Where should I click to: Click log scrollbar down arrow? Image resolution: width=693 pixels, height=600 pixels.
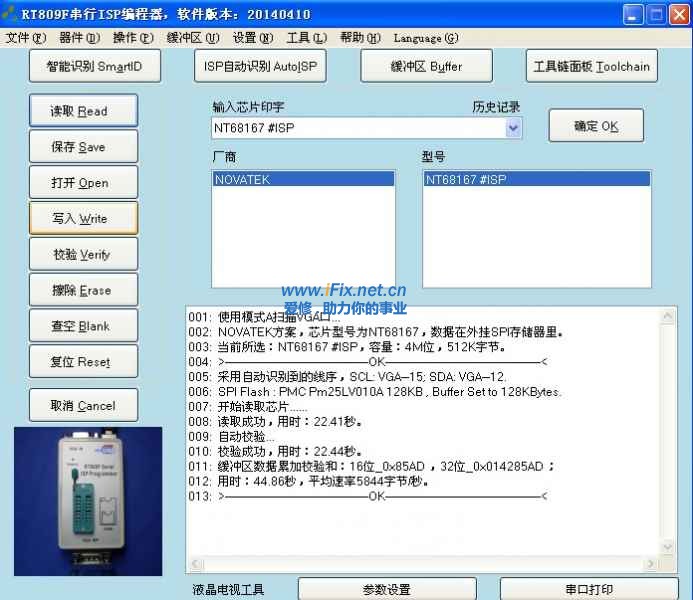point(668,547)
